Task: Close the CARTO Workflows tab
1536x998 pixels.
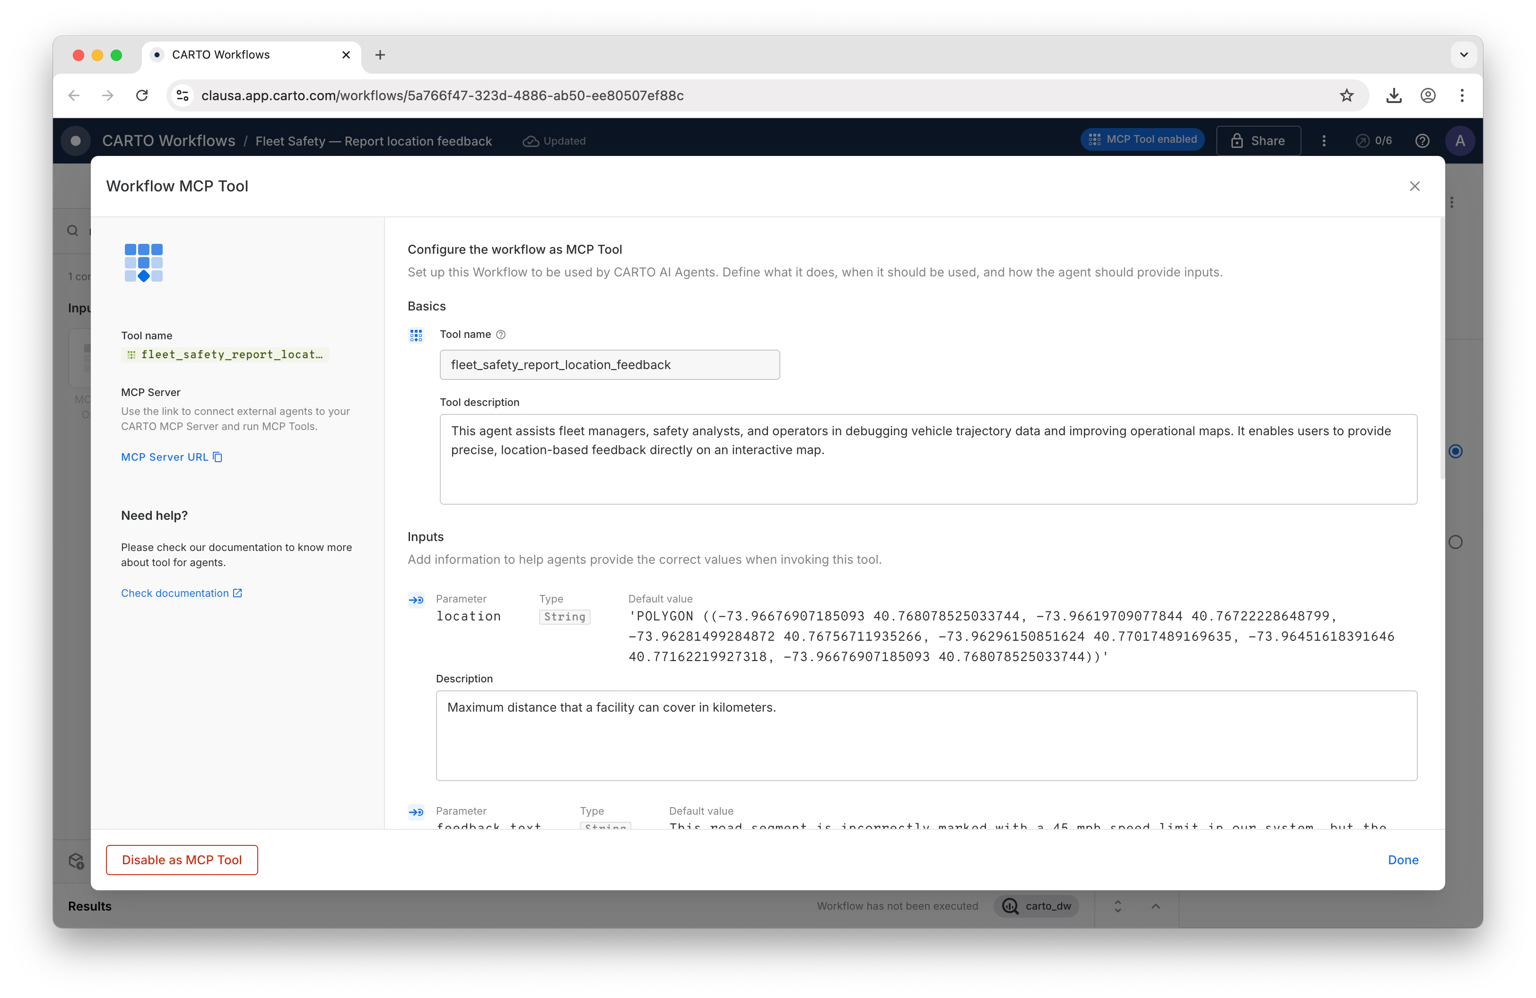Action: 346,55
